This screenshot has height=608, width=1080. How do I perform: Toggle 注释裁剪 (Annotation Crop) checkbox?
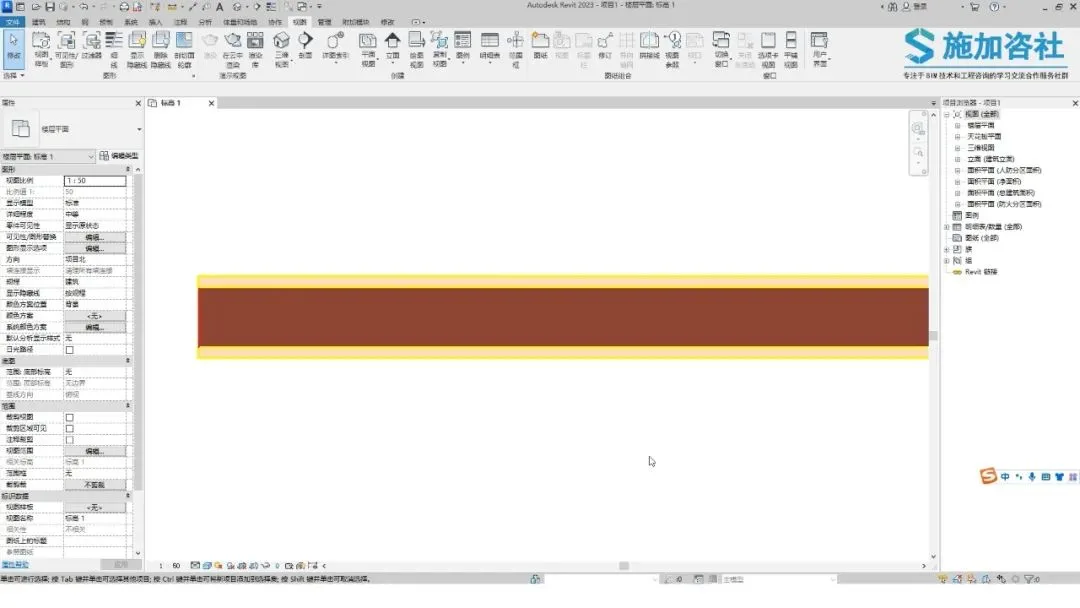click(70, 440)
